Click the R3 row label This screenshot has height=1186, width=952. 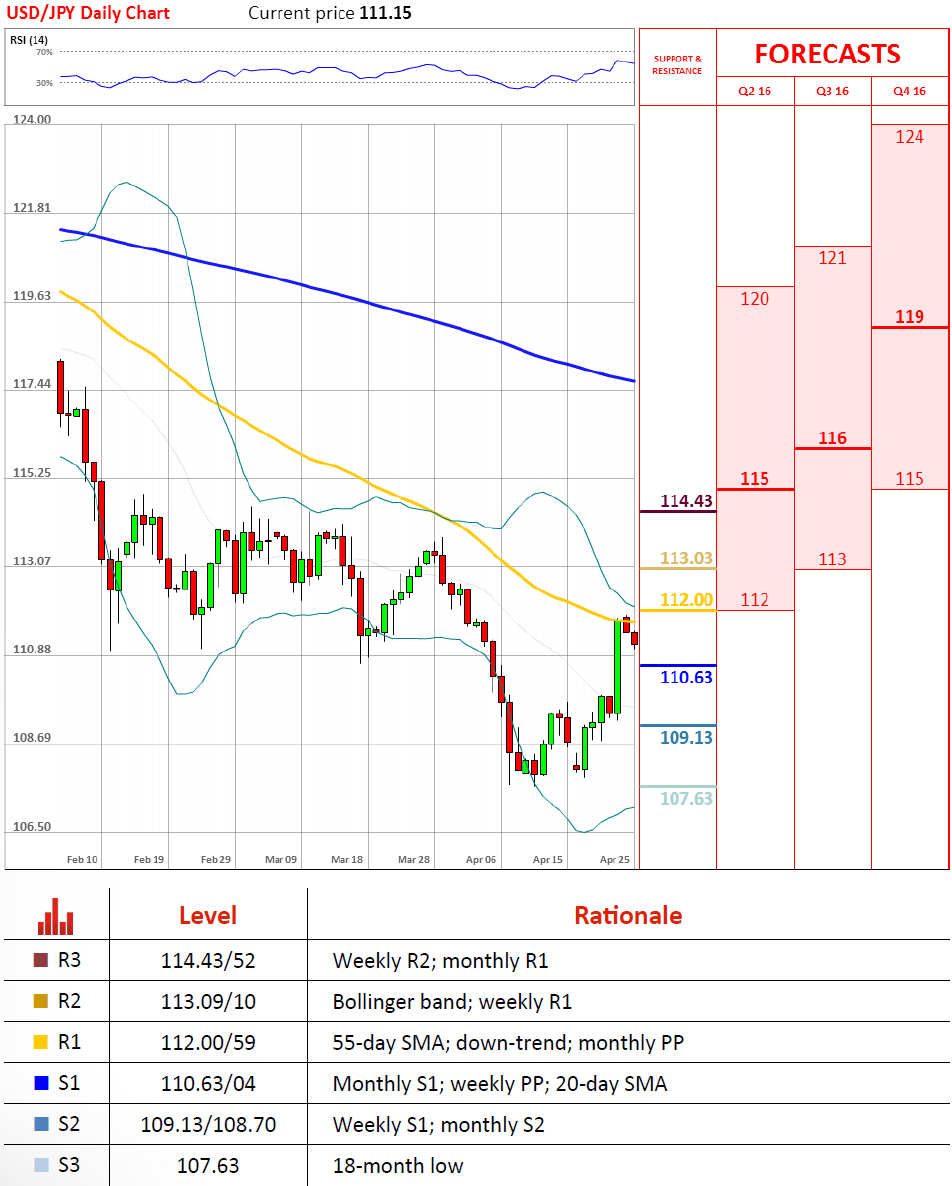pyautogui.click(x=69, y=960)
